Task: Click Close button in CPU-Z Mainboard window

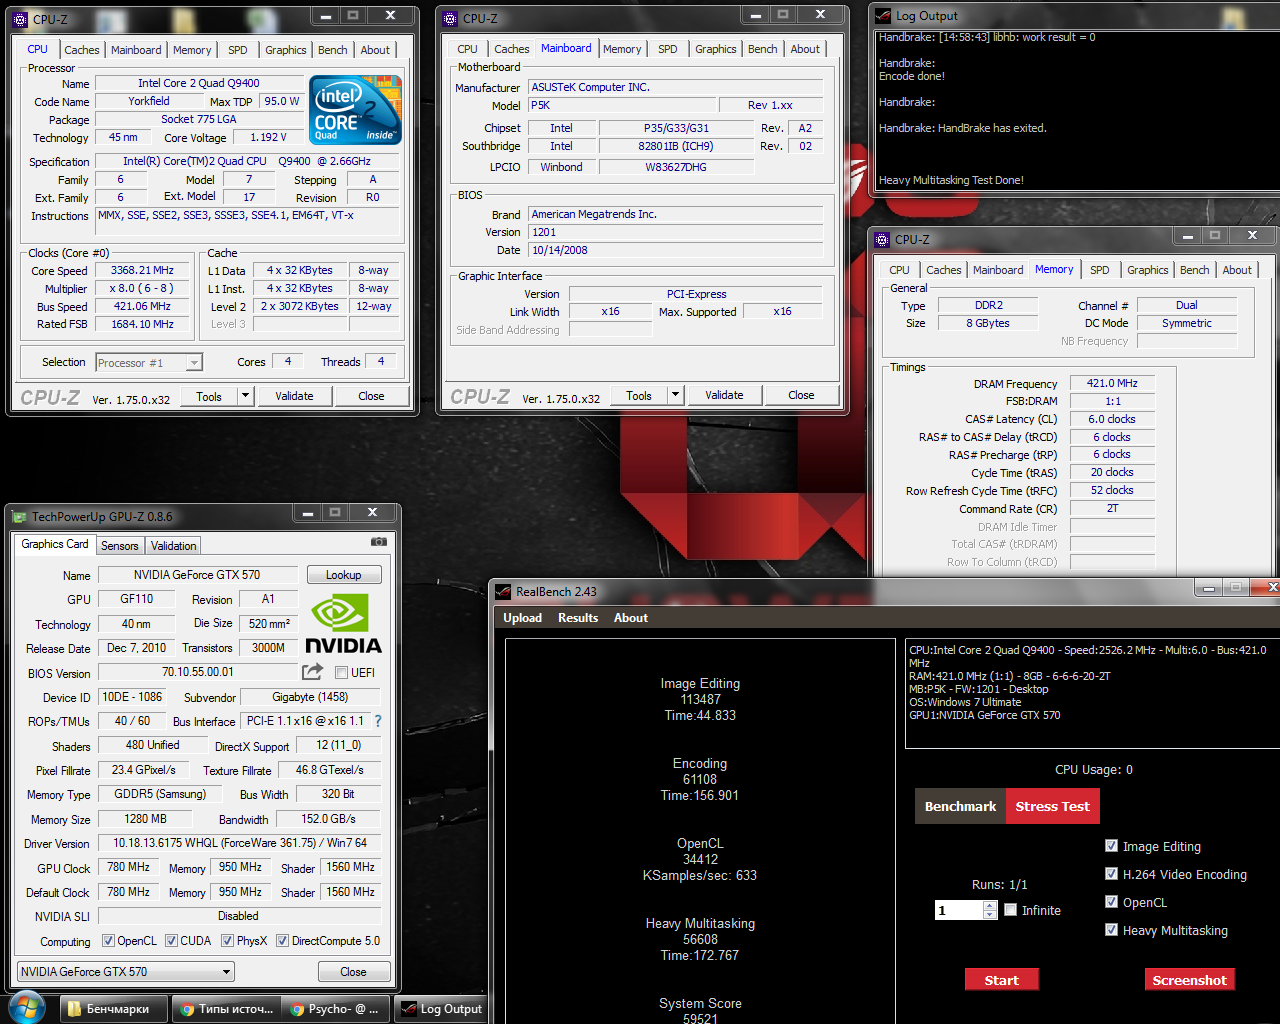Action: (801, 395)
